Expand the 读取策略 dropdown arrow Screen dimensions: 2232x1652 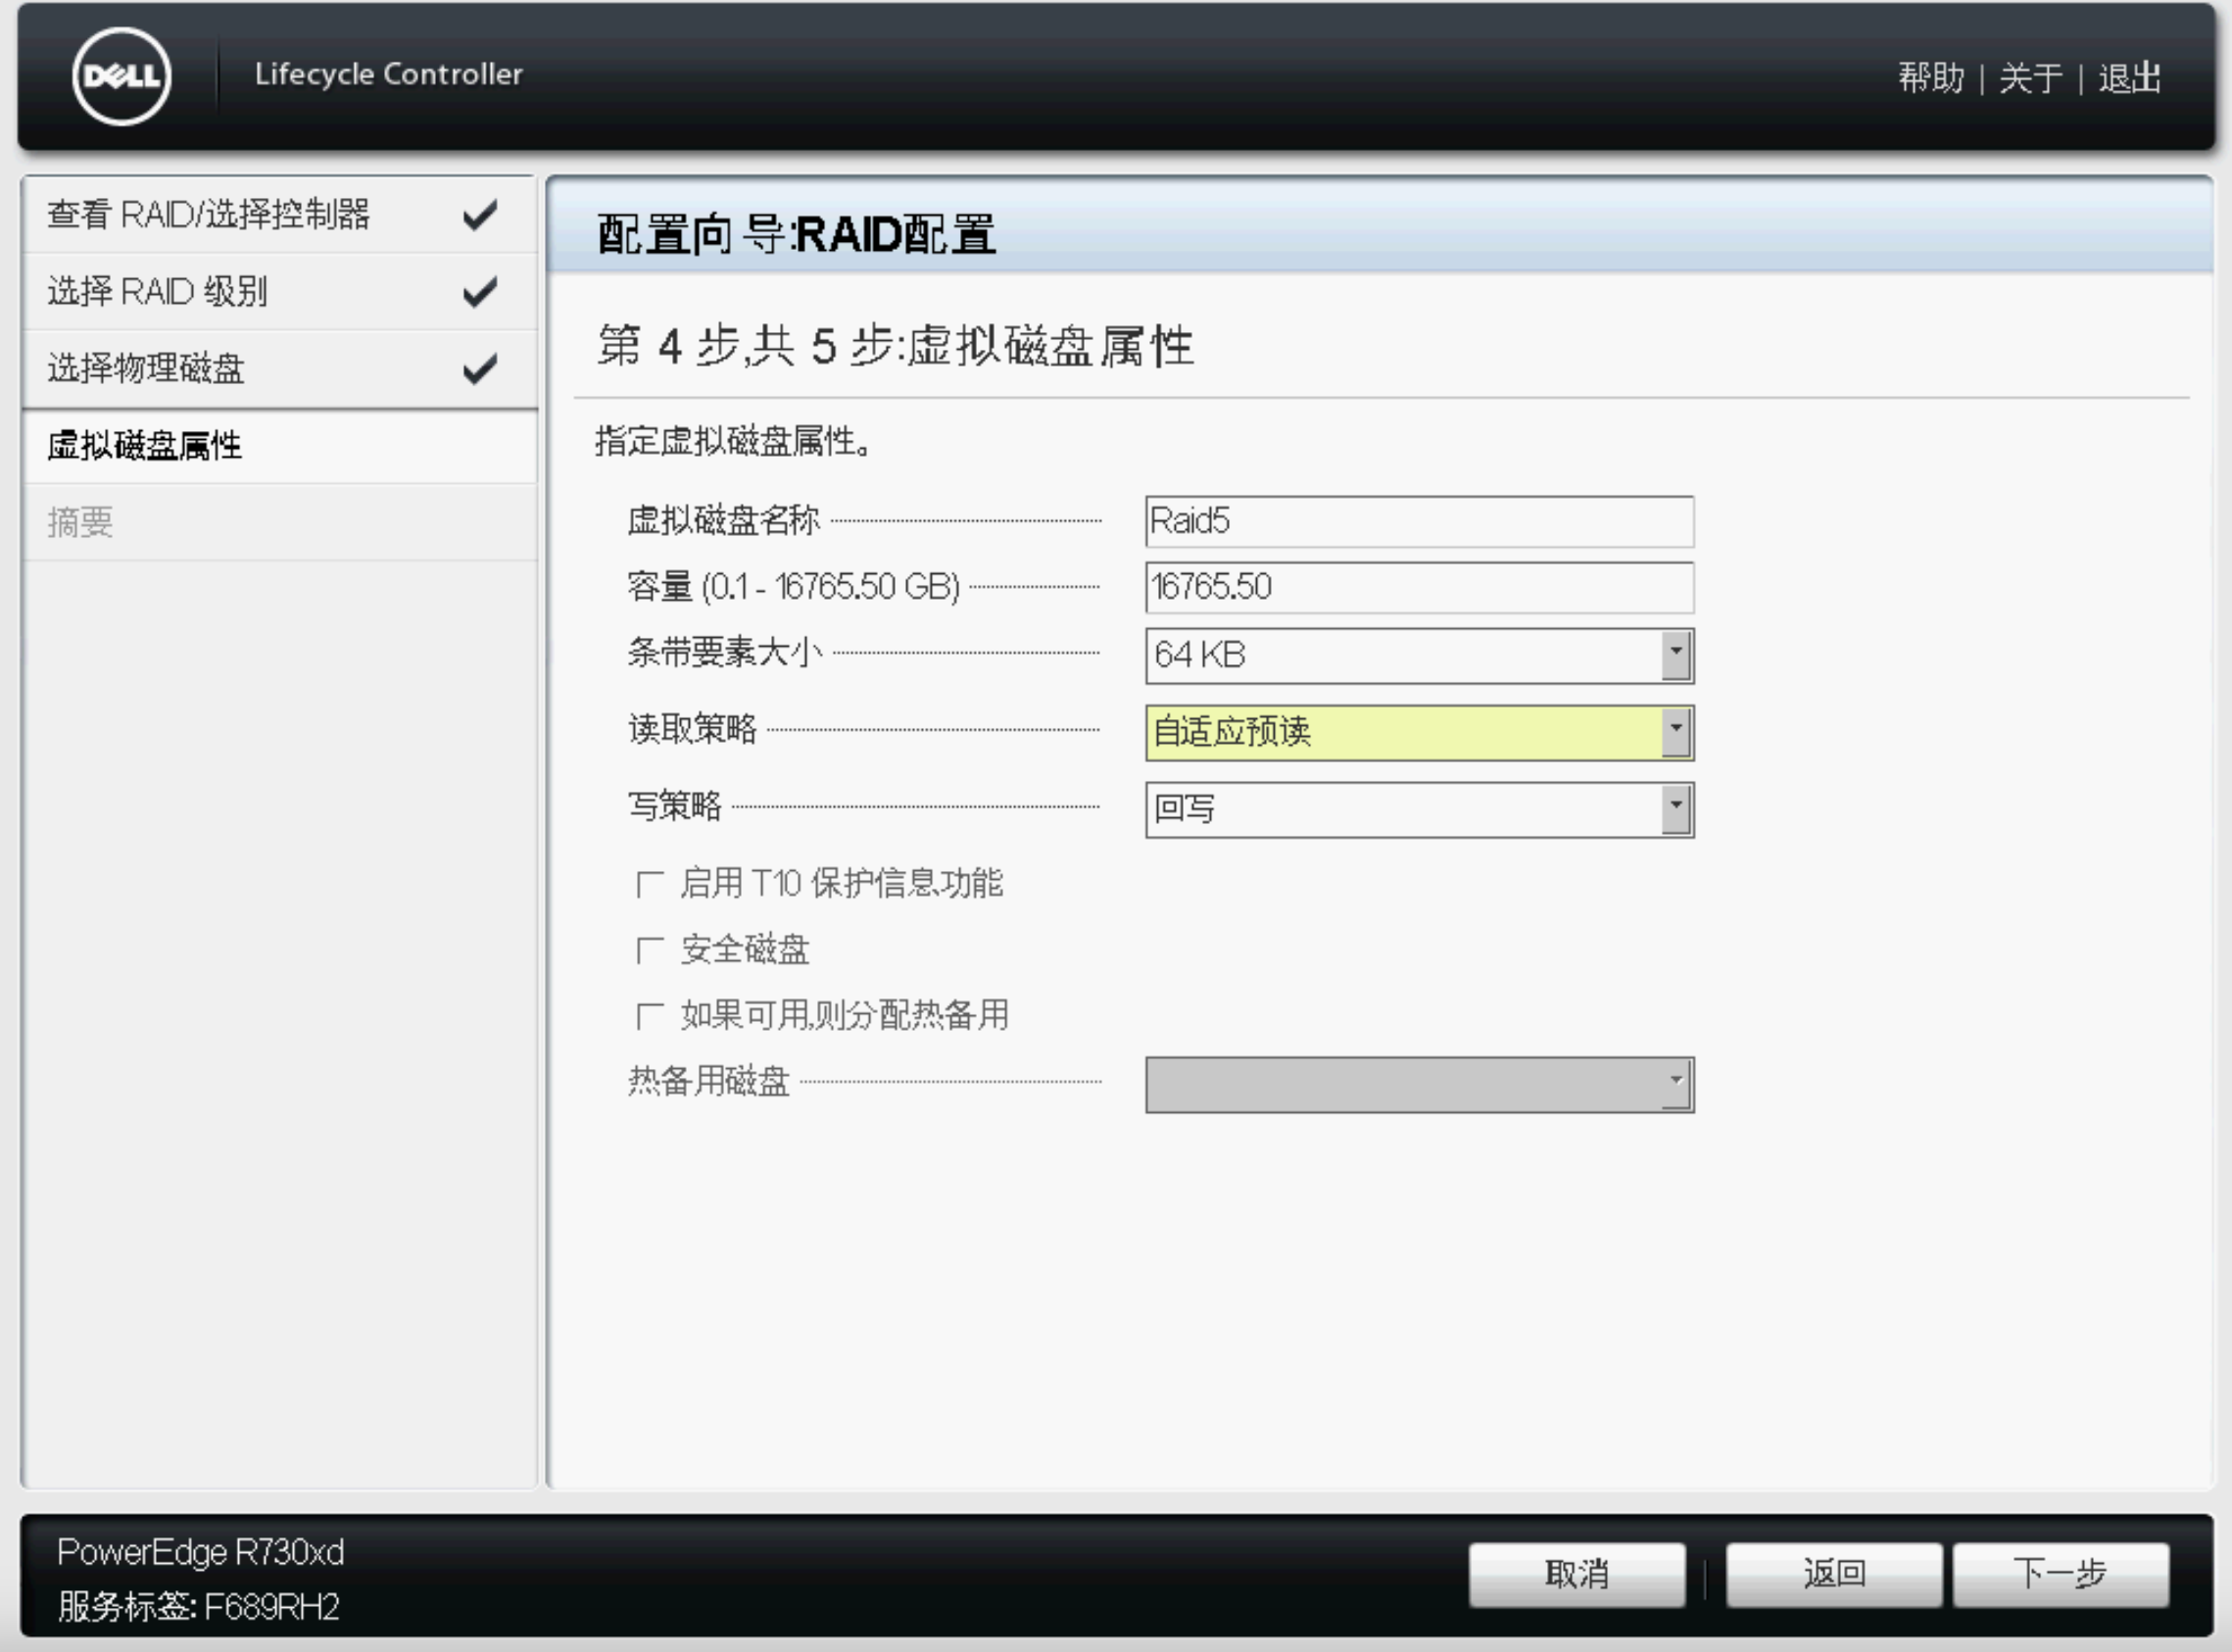coord(1676,732)
